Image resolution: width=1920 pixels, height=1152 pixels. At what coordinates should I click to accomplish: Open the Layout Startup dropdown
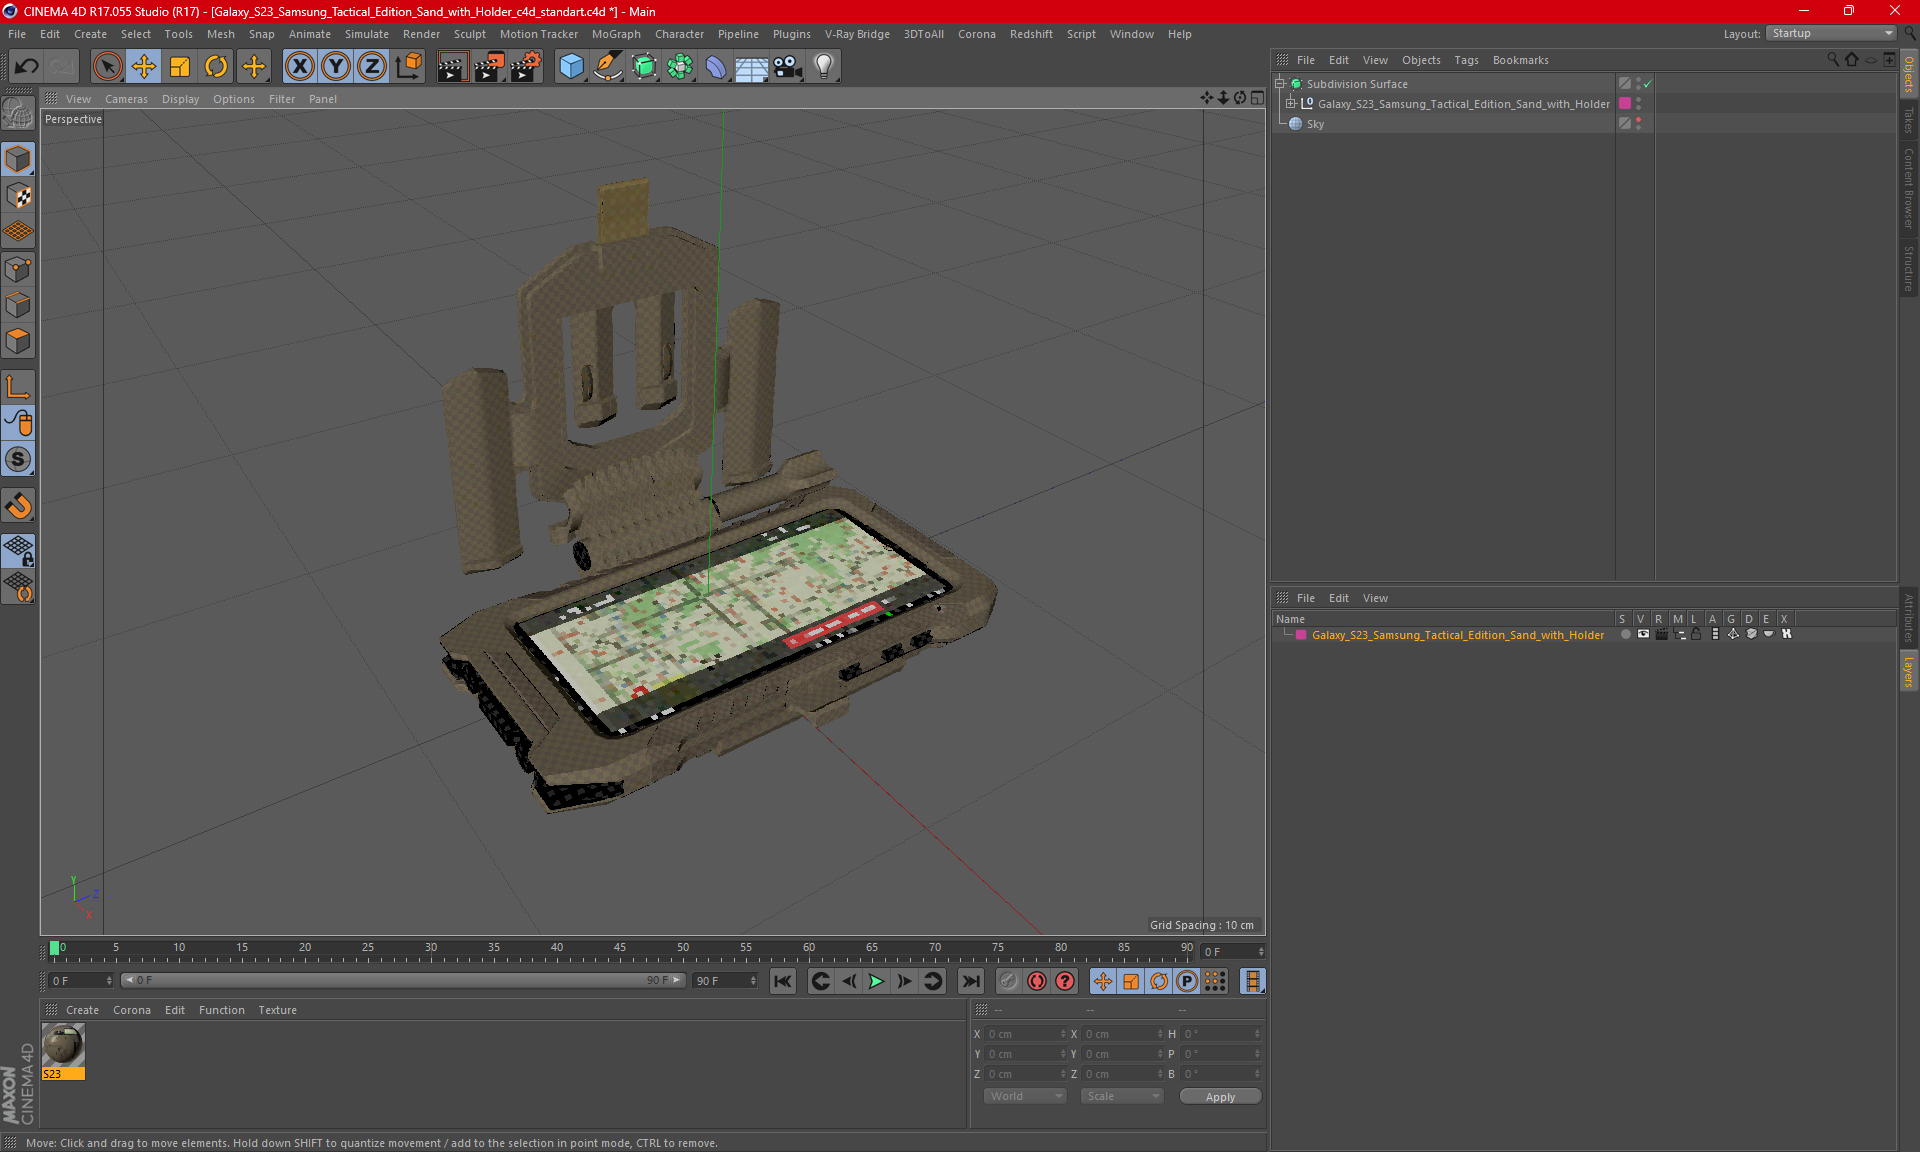(x=1831, y=33)
